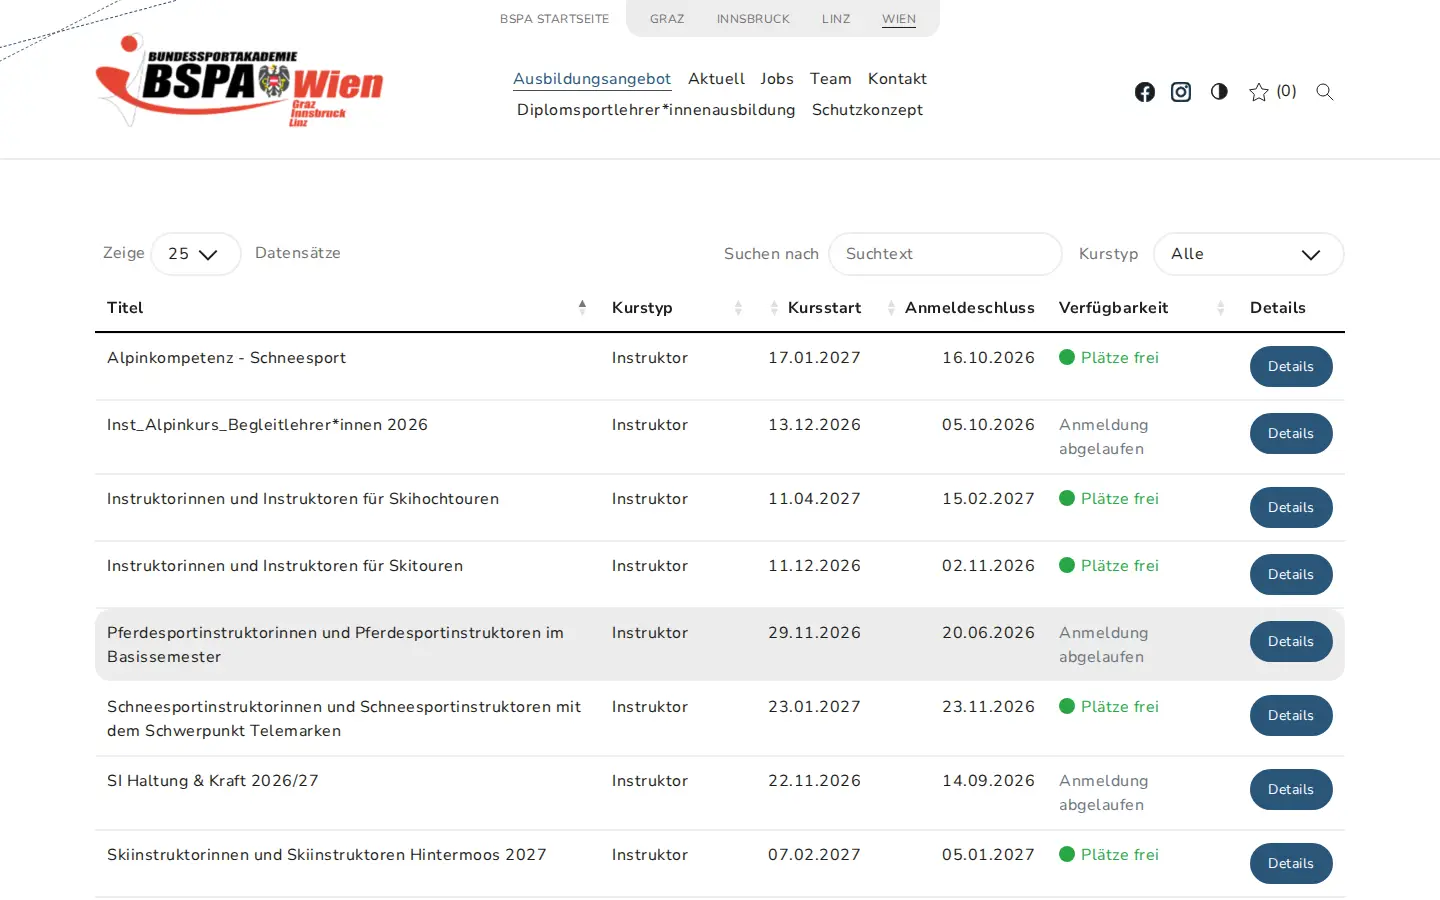
Task: Open the Ausbildungsangebot menu
Action: (592, 79)
